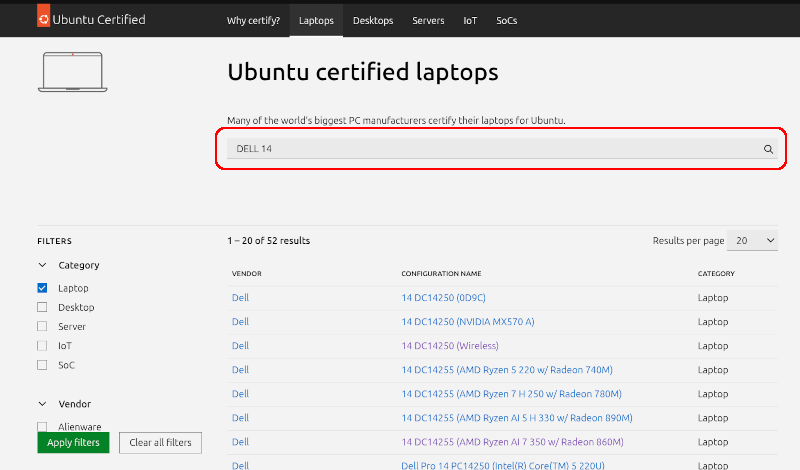
Task: Click Laptop category cell in 0D9C row
Action: coord(713,298)
